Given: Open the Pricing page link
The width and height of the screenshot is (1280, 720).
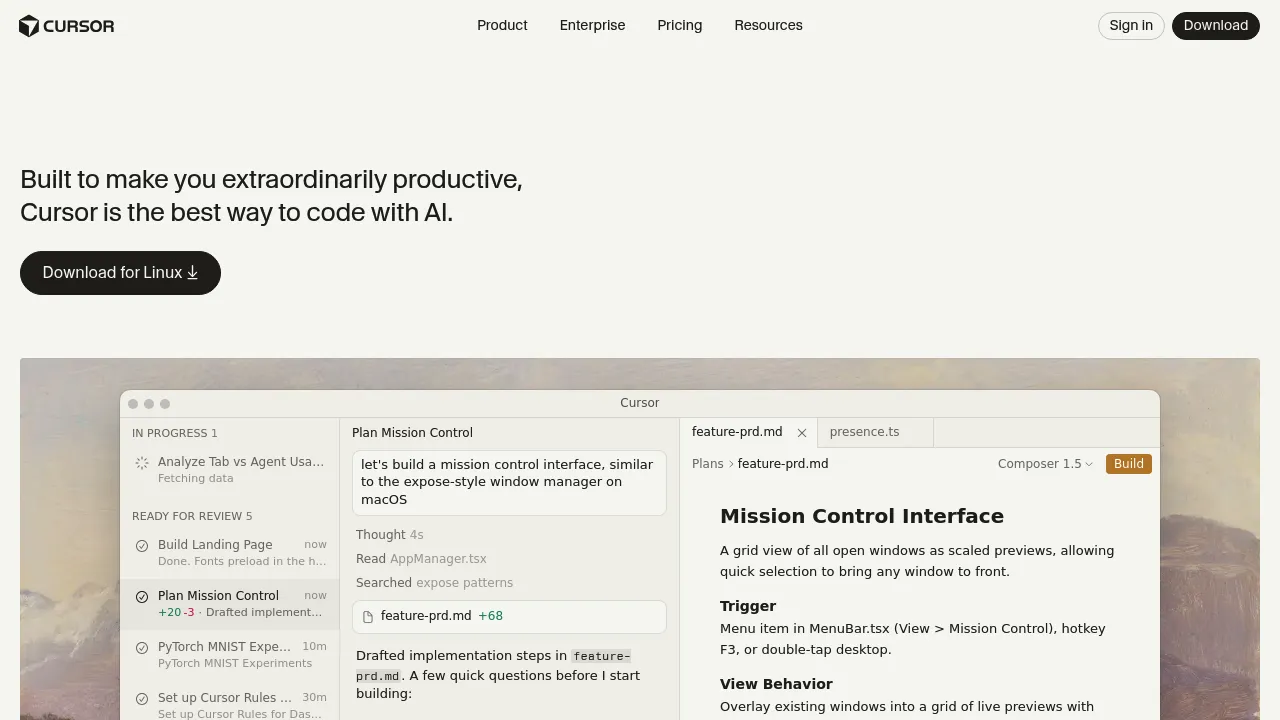Looking at the screenshot, I should (679, 26).
